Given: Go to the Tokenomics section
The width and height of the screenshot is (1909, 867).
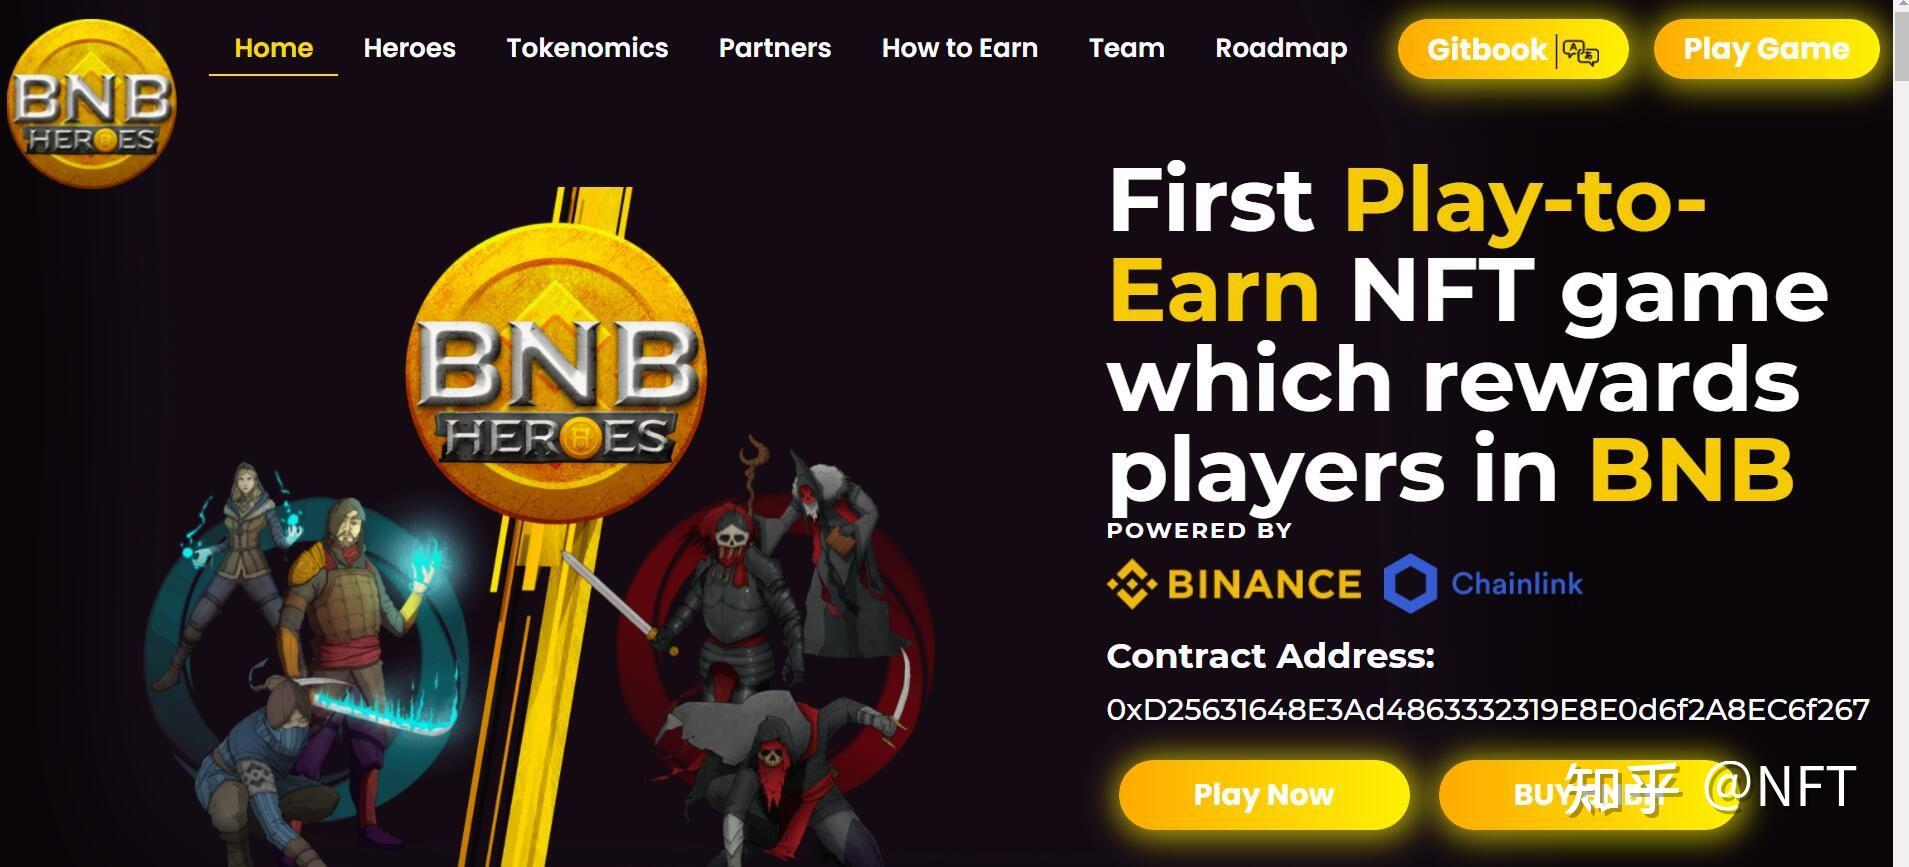Looking at the screenshot, I should pyautogui.click(x=587, y=48).
